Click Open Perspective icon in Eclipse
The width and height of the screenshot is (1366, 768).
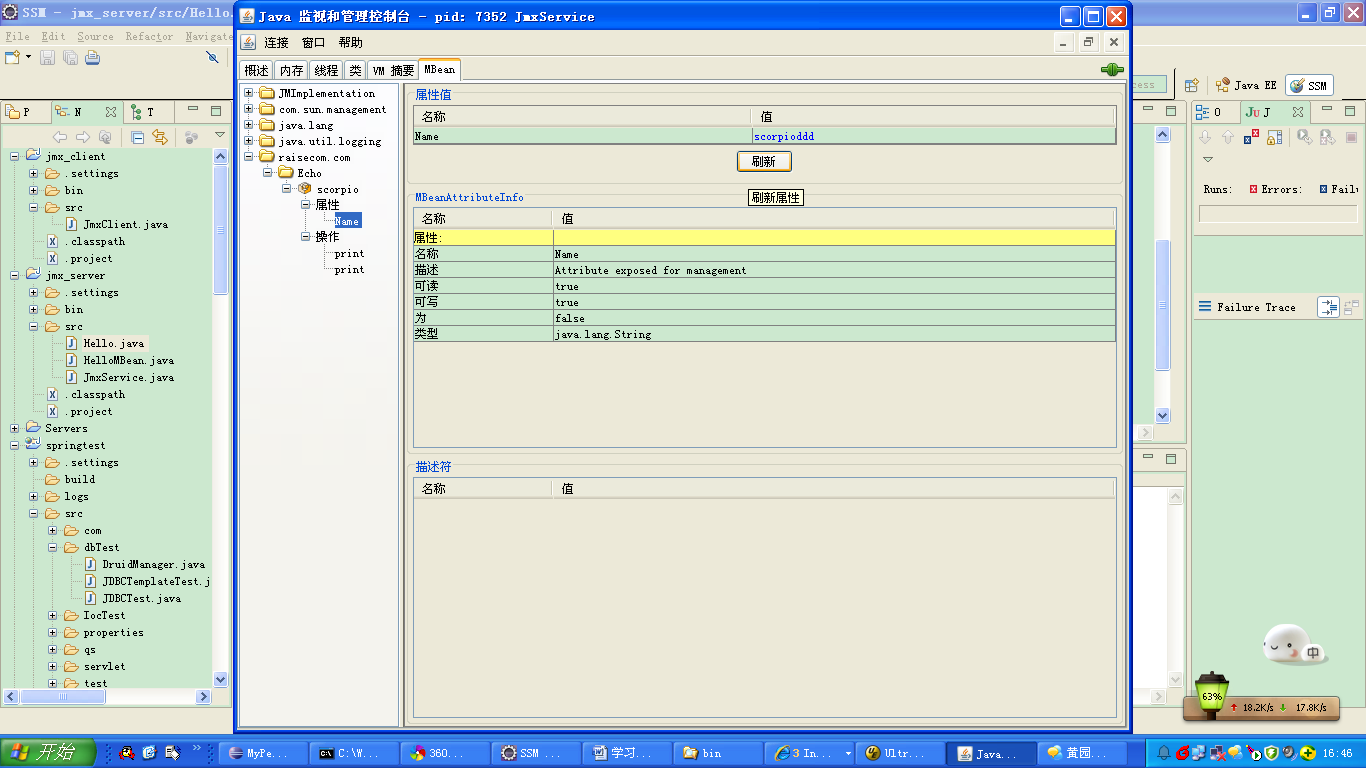1191,86
